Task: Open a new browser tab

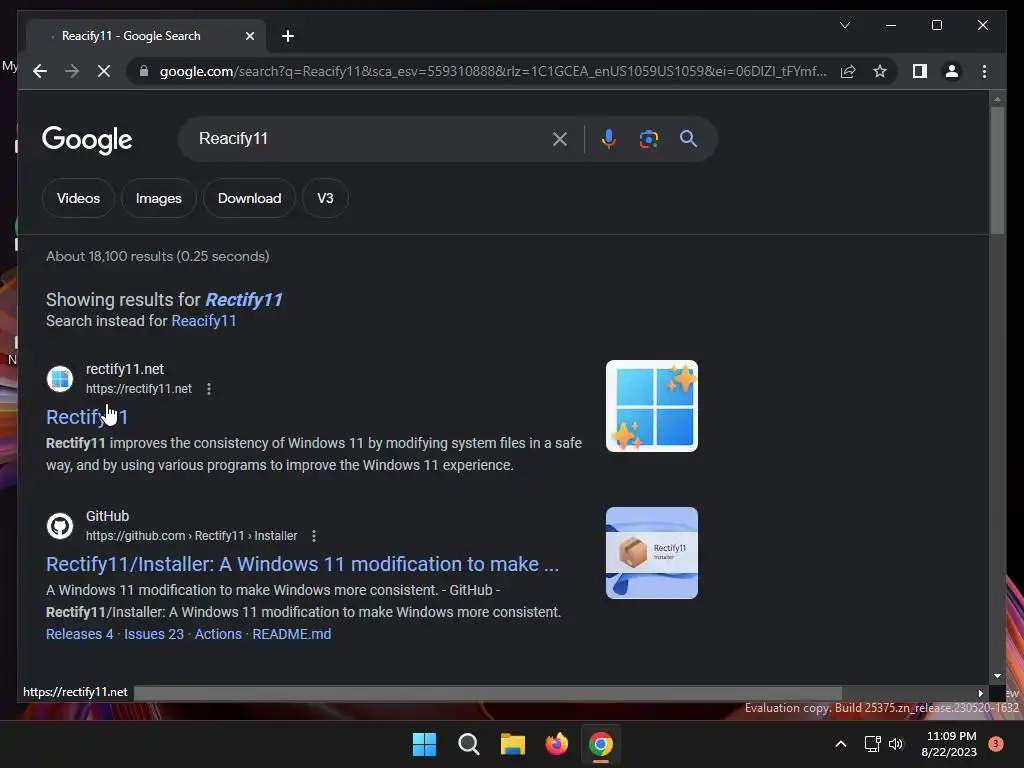Action: click(288, 36)
